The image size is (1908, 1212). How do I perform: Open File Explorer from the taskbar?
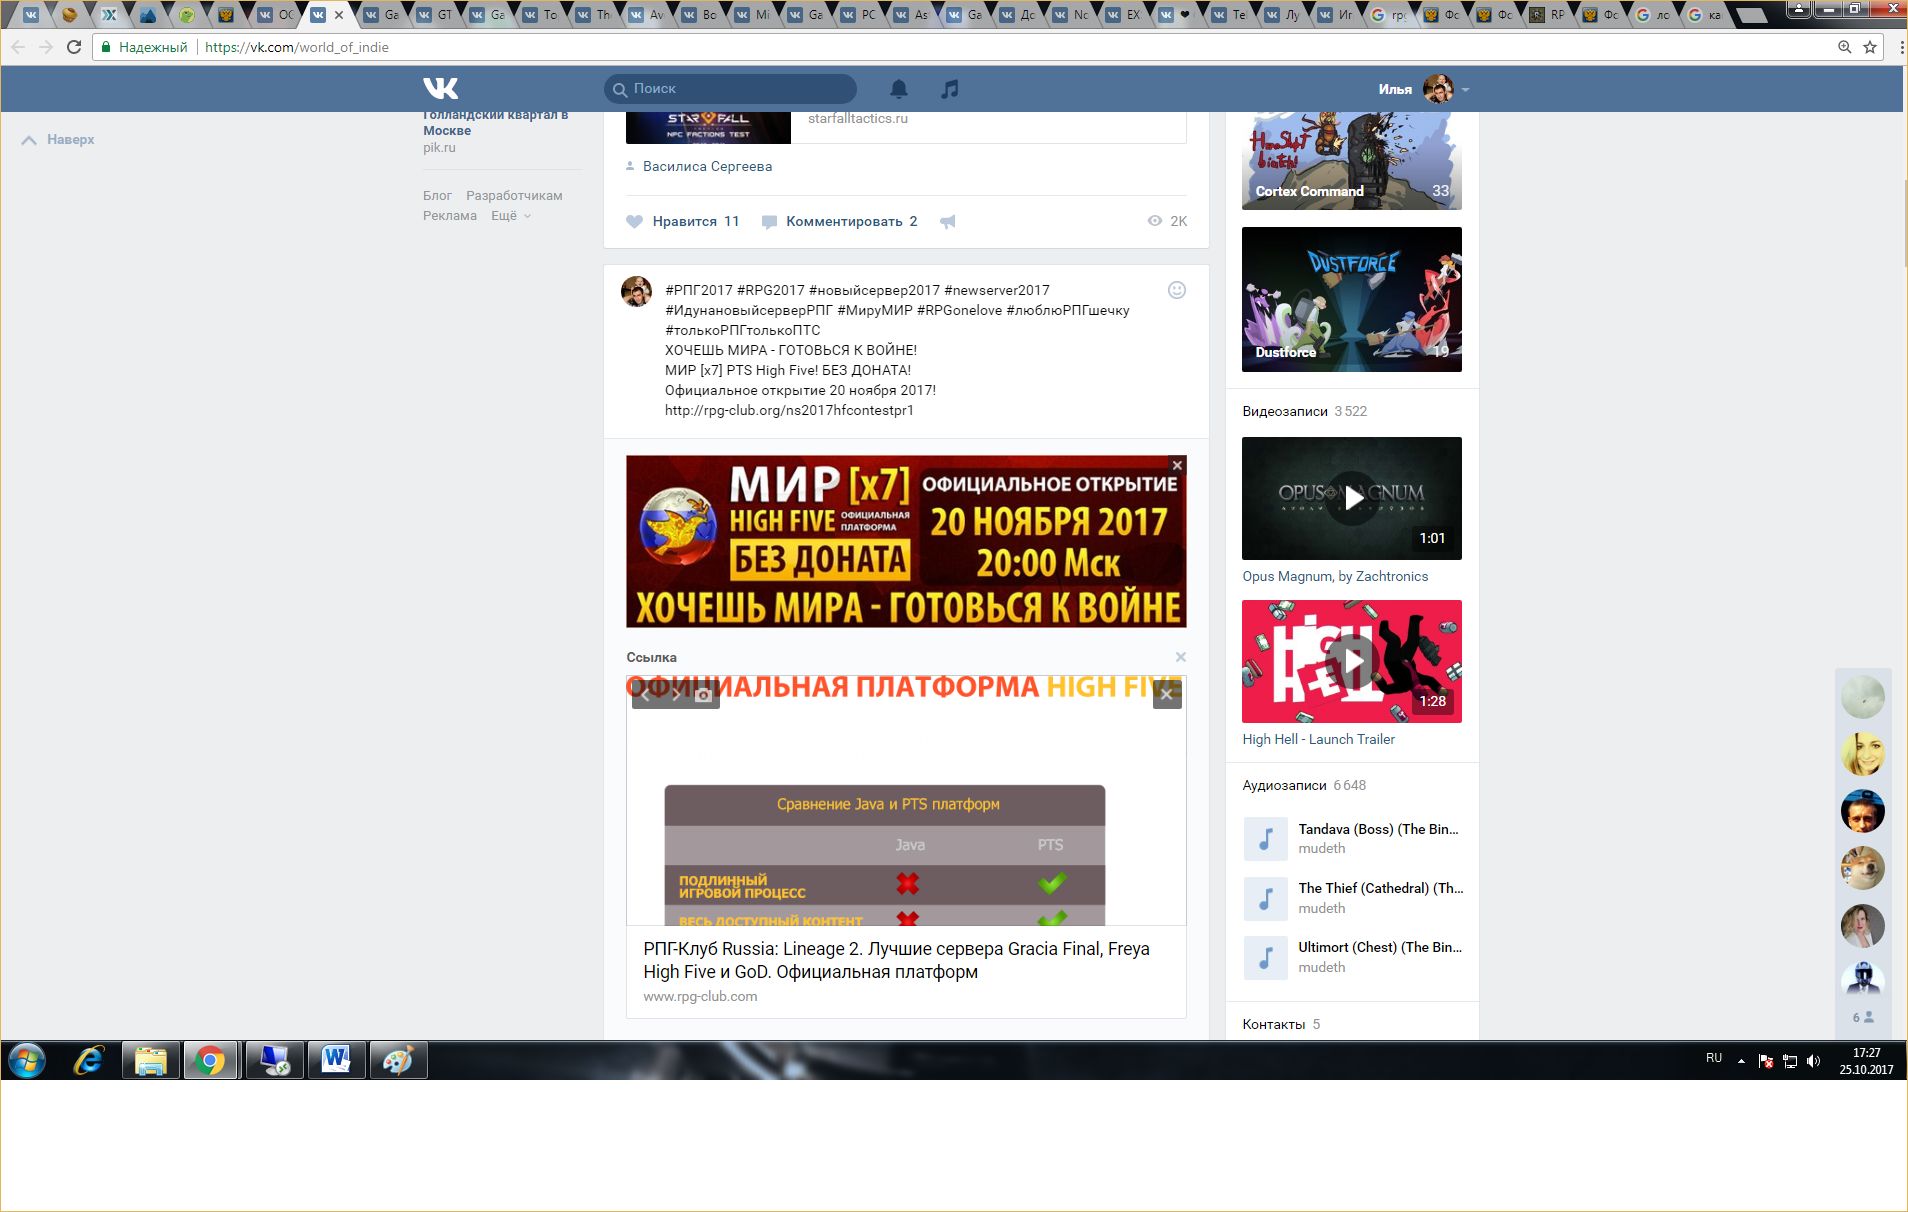coord(150,1060)
